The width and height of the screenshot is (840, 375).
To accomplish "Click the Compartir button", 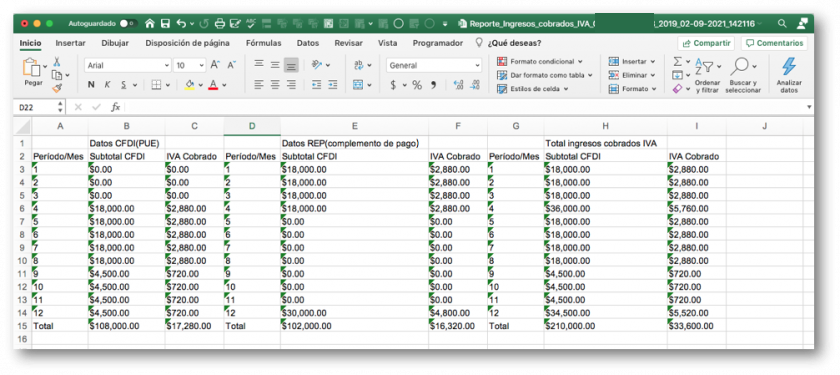I will (707, 43).
